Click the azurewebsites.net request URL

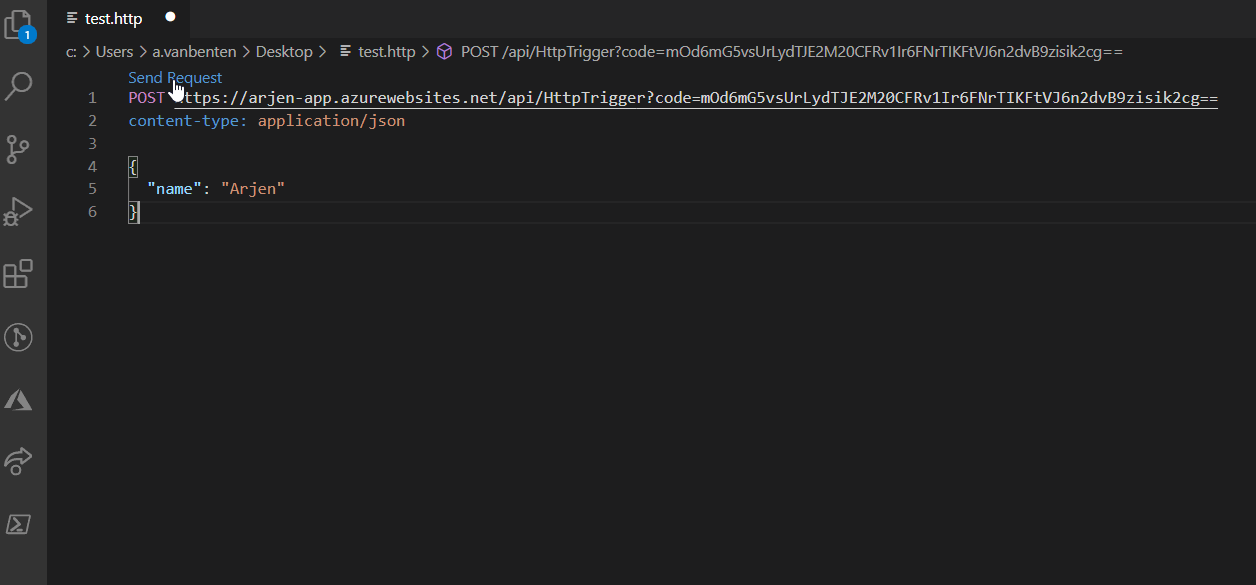pyautogui.click(x=696, y=98)
